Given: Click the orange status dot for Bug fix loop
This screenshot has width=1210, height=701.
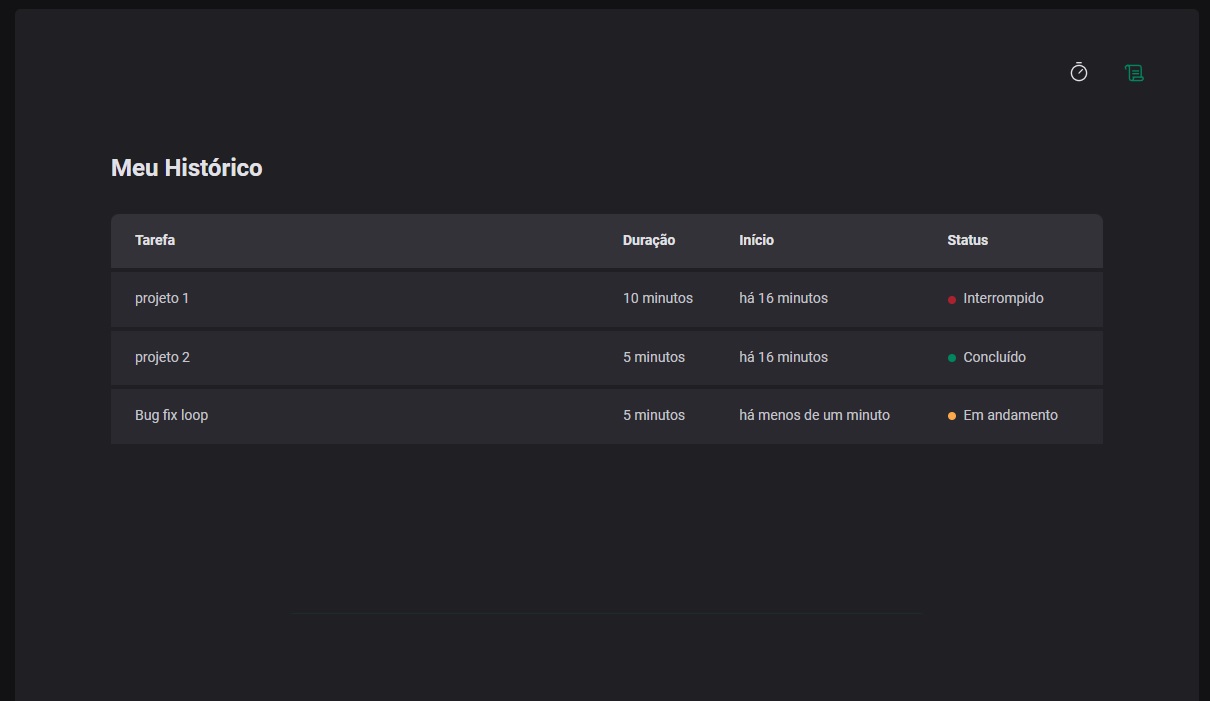Looking at the screenshot, I should point(951,415).
